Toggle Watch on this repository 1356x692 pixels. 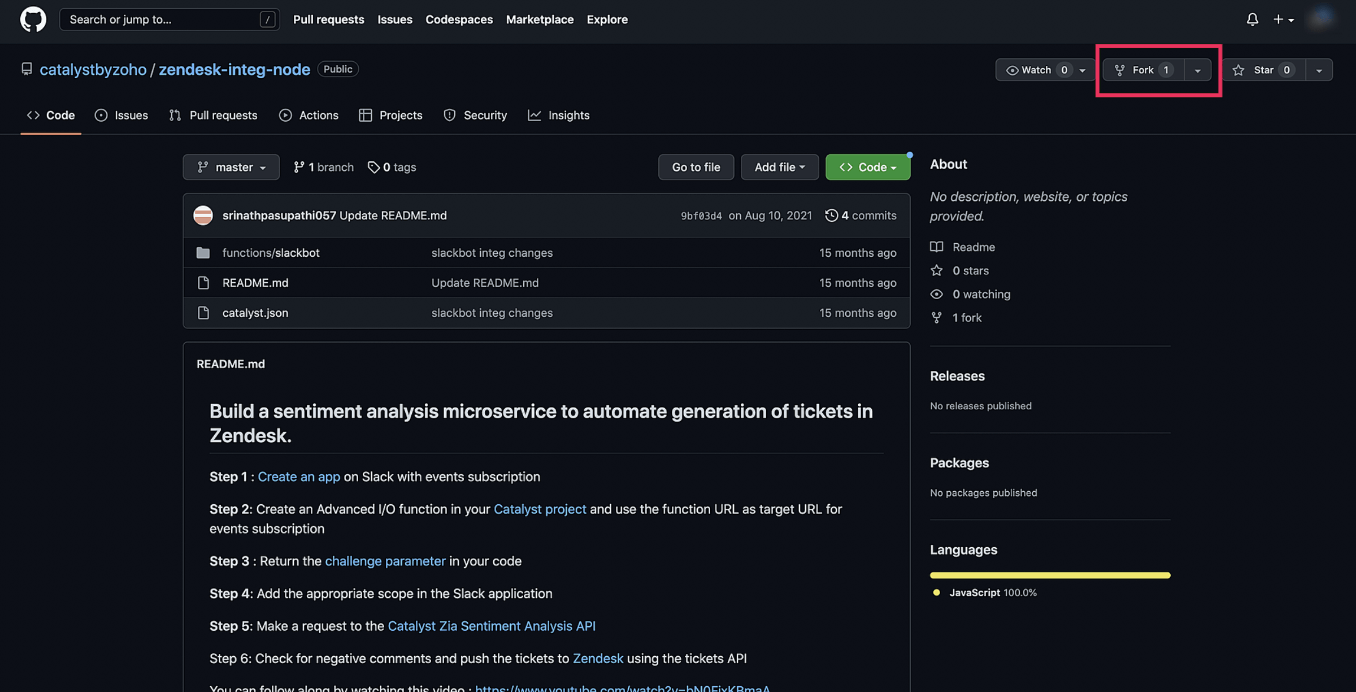[x=1034, y=70]
